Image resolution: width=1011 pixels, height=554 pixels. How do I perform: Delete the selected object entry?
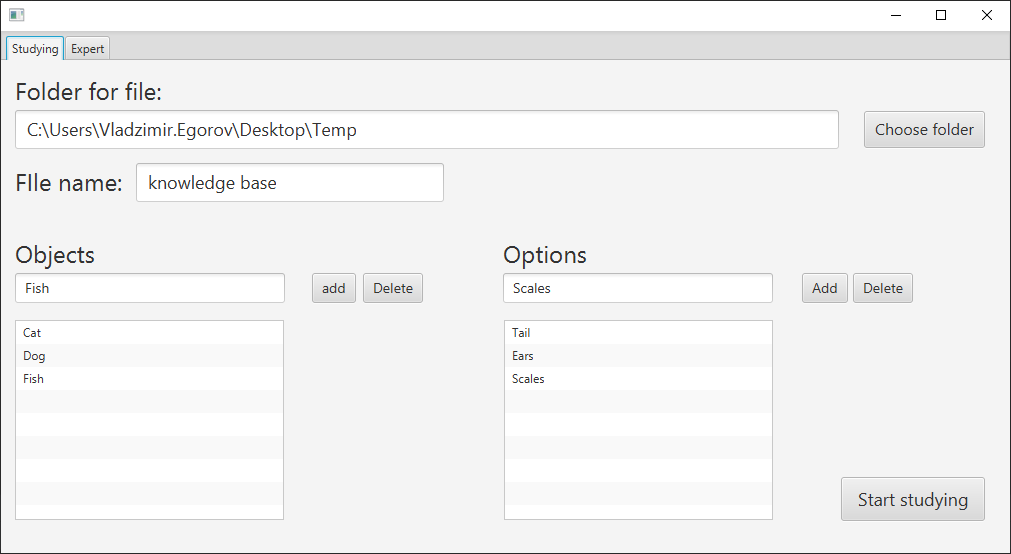click(393, 288)
